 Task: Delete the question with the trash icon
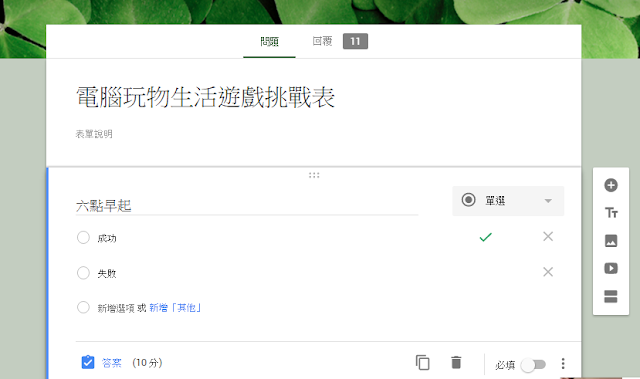pos(456,362)
